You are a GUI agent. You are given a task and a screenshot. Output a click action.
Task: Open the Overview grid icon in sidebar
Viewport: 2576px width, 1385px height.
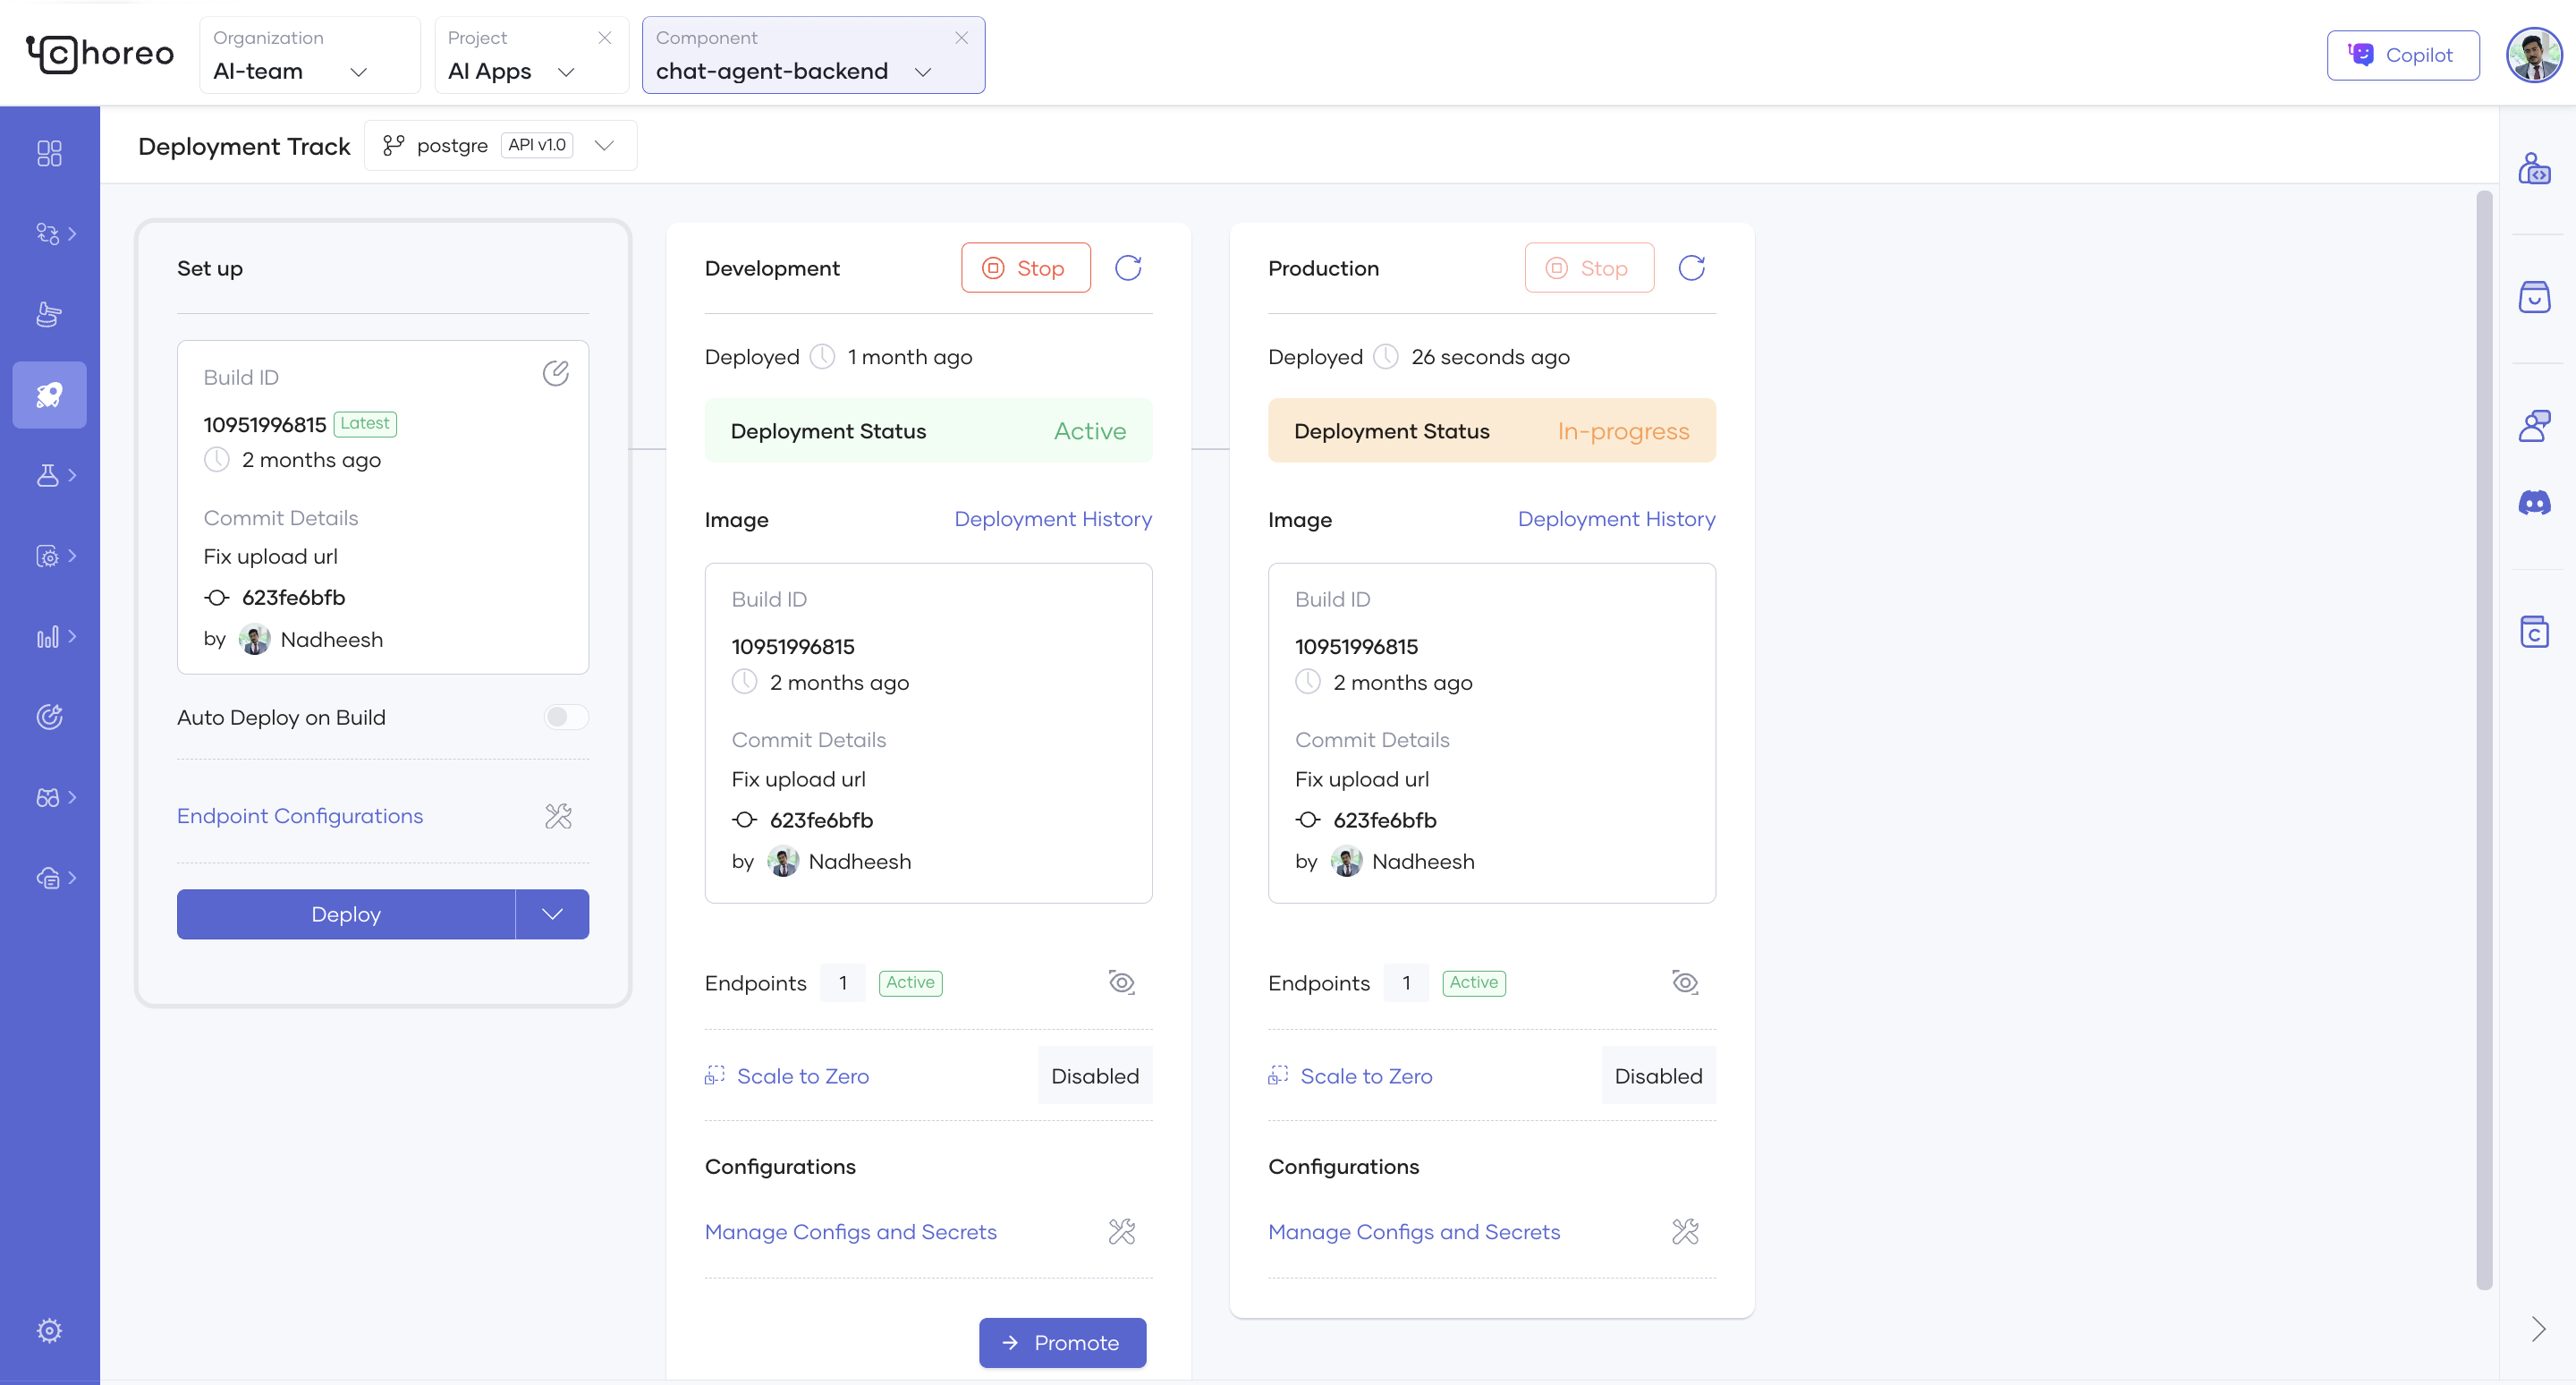(x=49, y=152)
